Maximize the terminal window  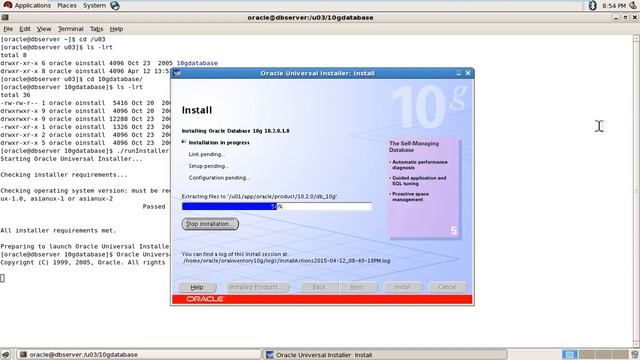pos(625,18)
